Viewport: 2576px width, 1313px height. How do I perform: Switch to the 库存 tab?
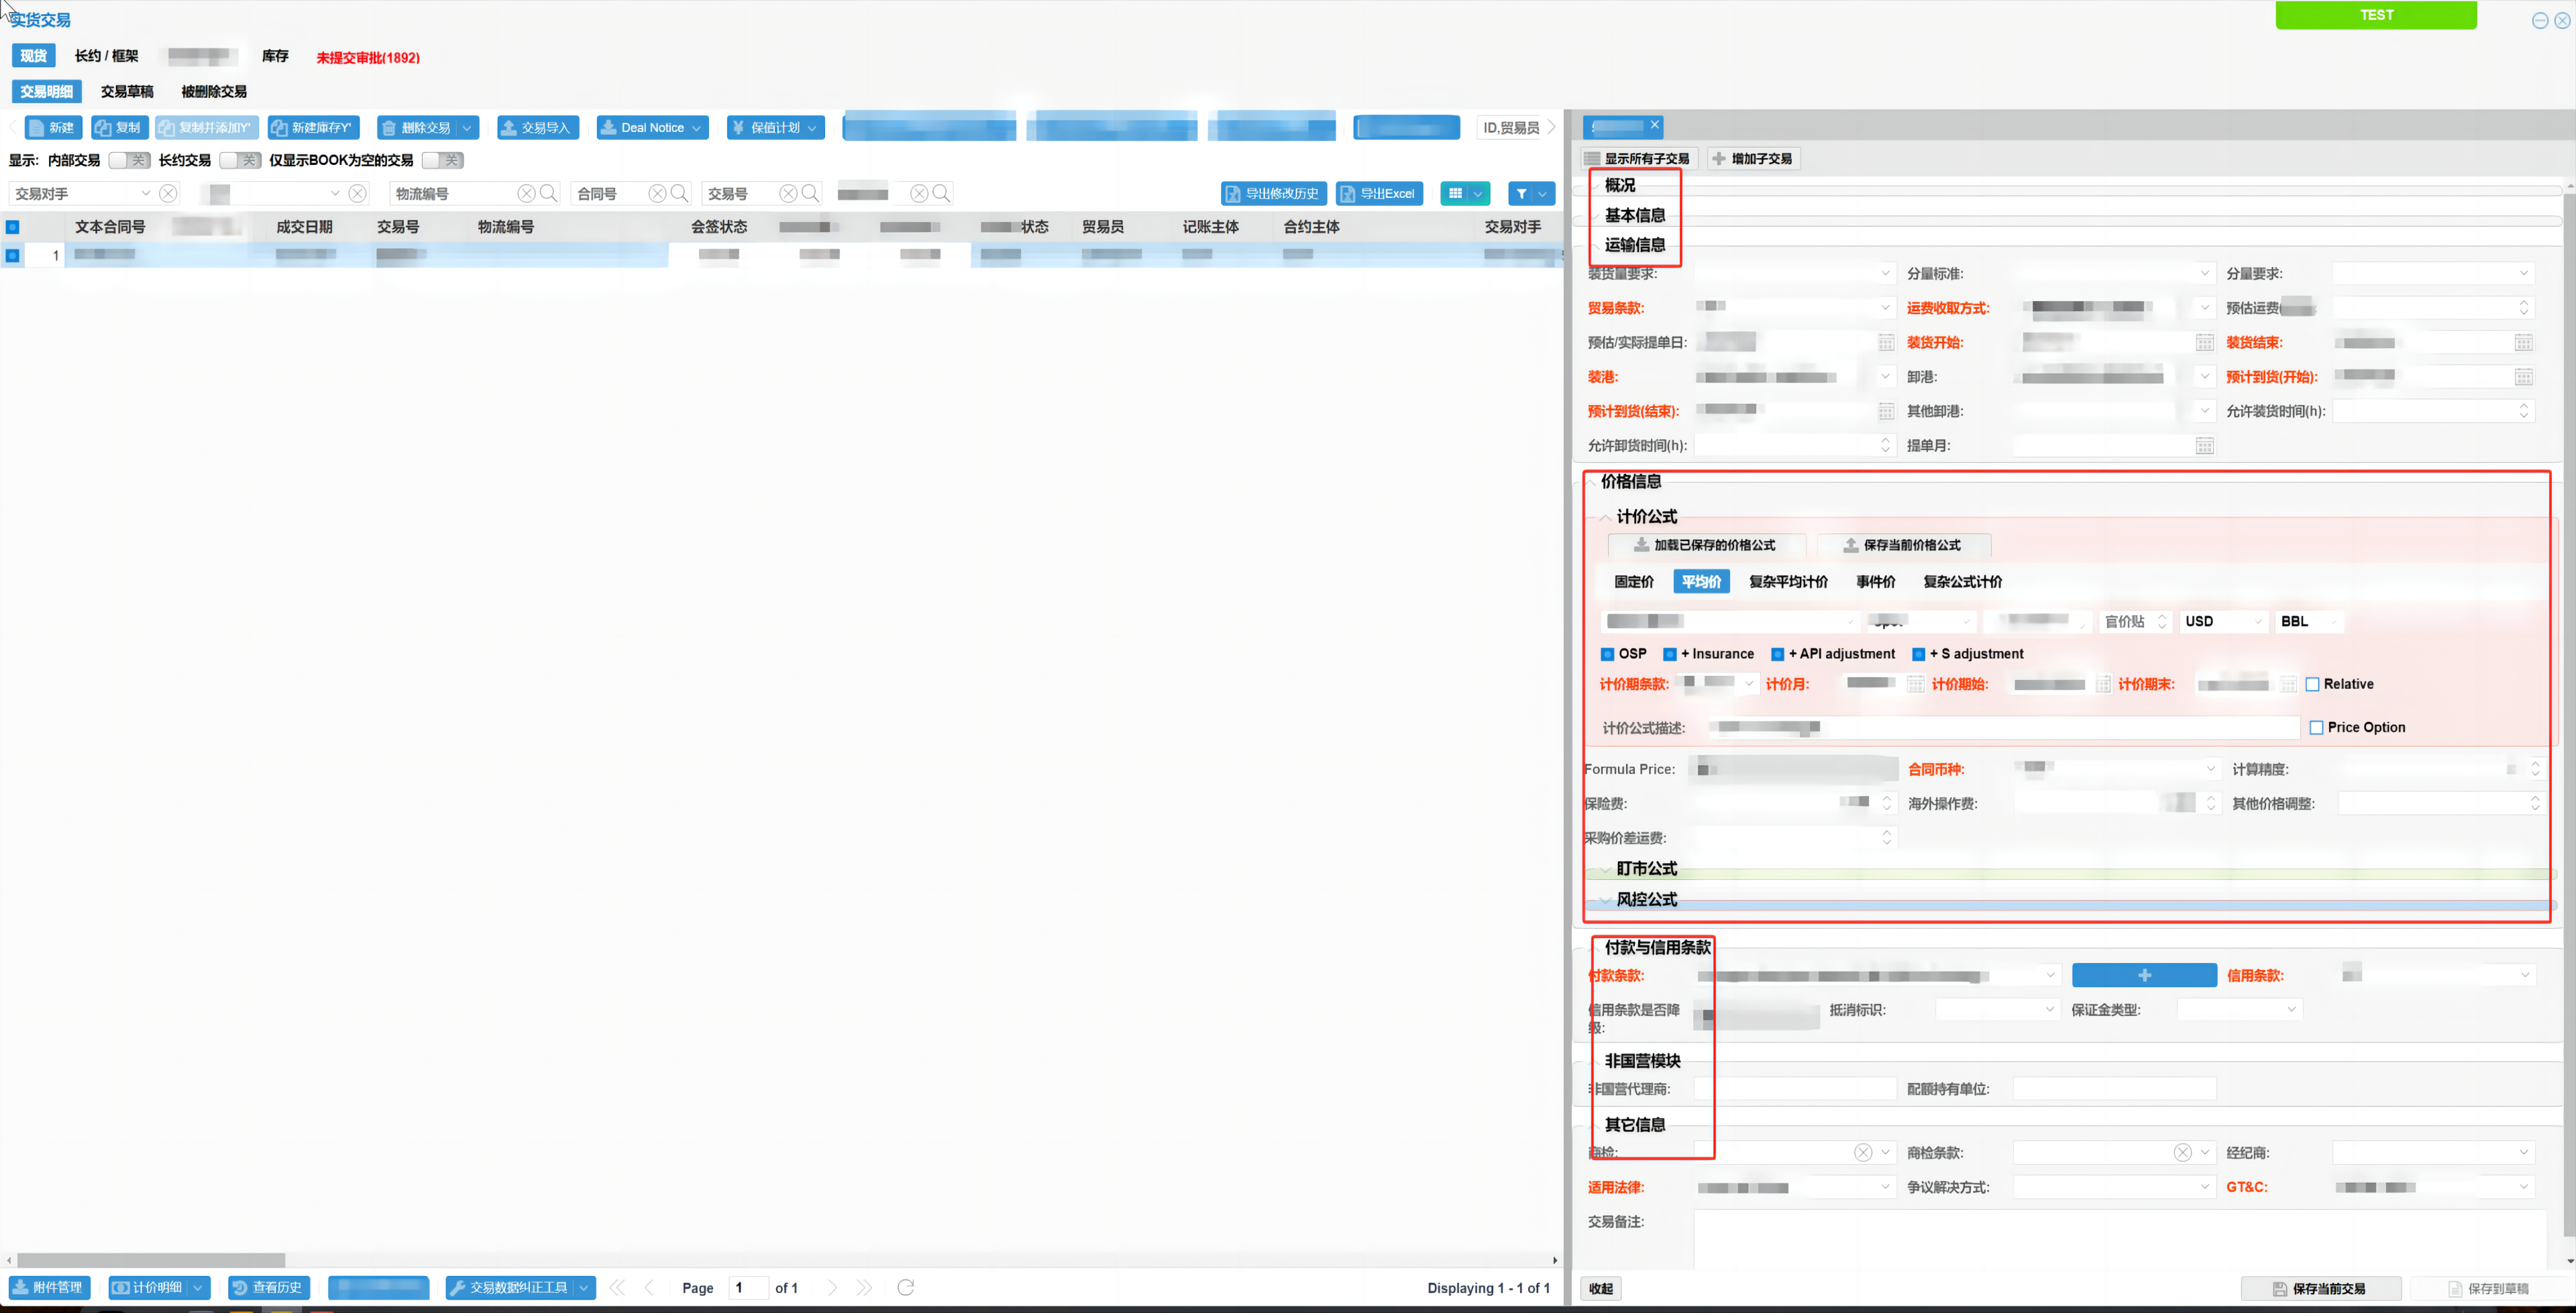click(275, 56)
